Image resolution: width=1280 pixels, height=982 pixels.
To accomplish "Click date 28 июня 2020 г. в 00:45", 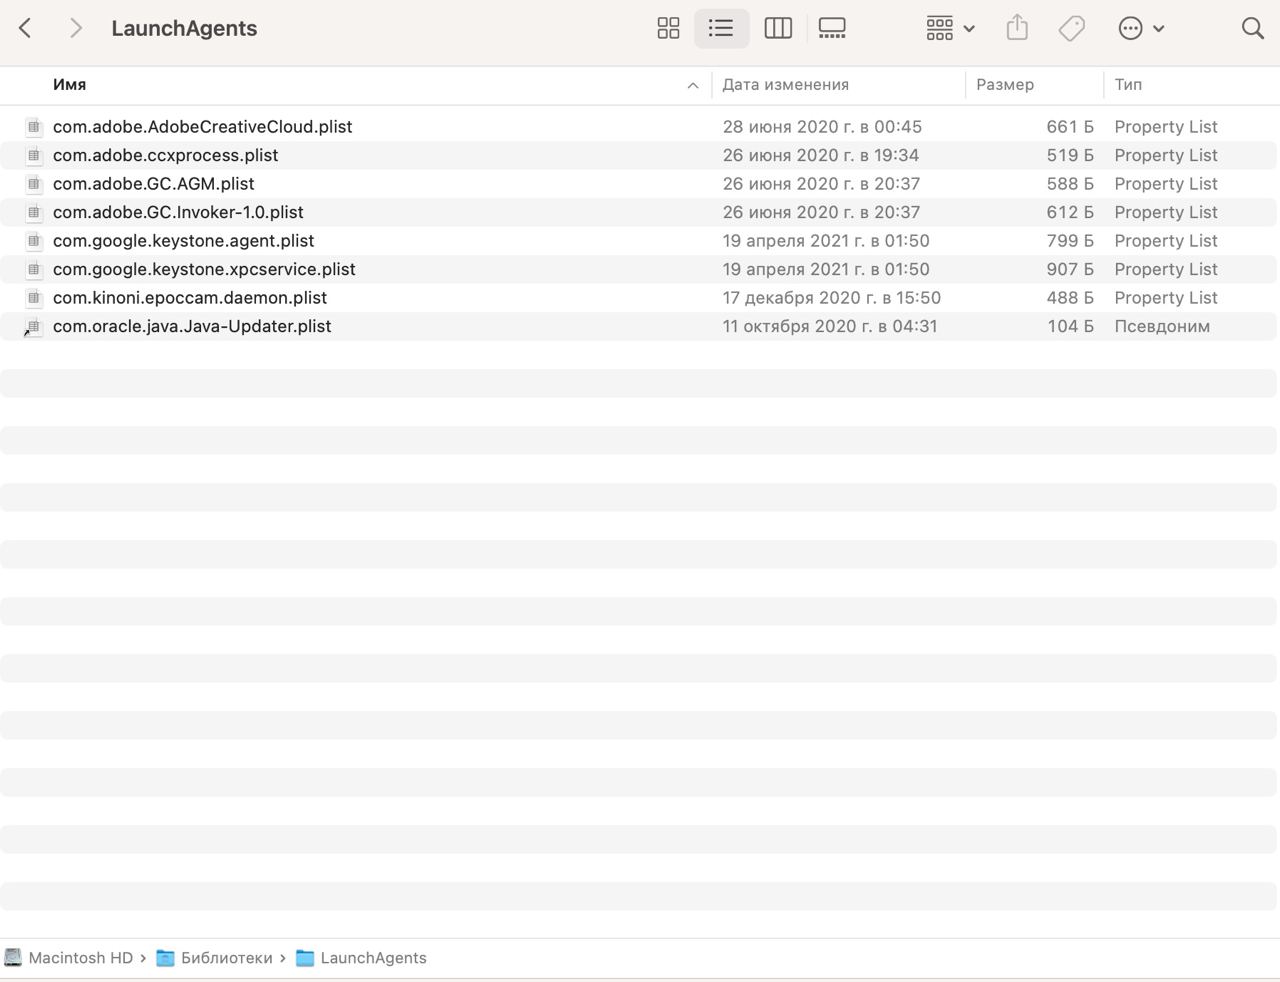I will click(822, 127).
